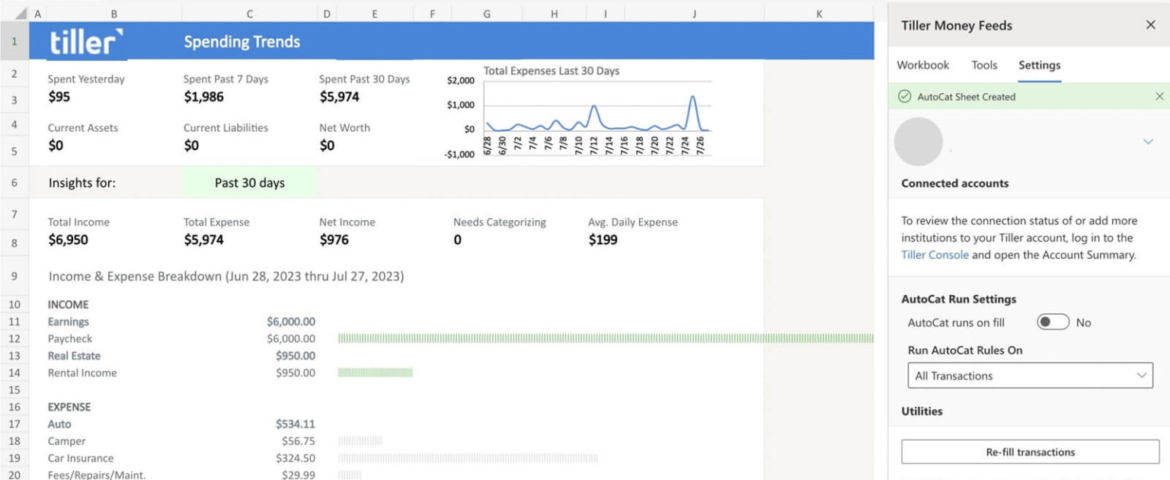Select column header B
This screenshot has width=1170, height=480.
click(x=113, y=13)
